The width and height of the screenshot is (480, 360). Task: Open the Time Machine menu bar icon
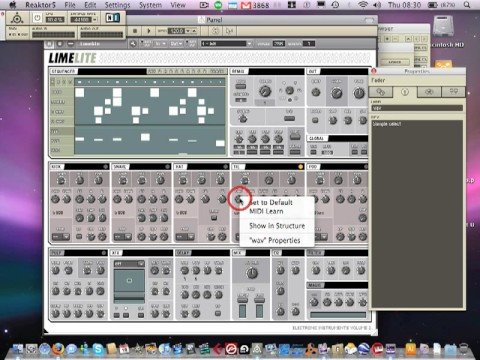335,5
